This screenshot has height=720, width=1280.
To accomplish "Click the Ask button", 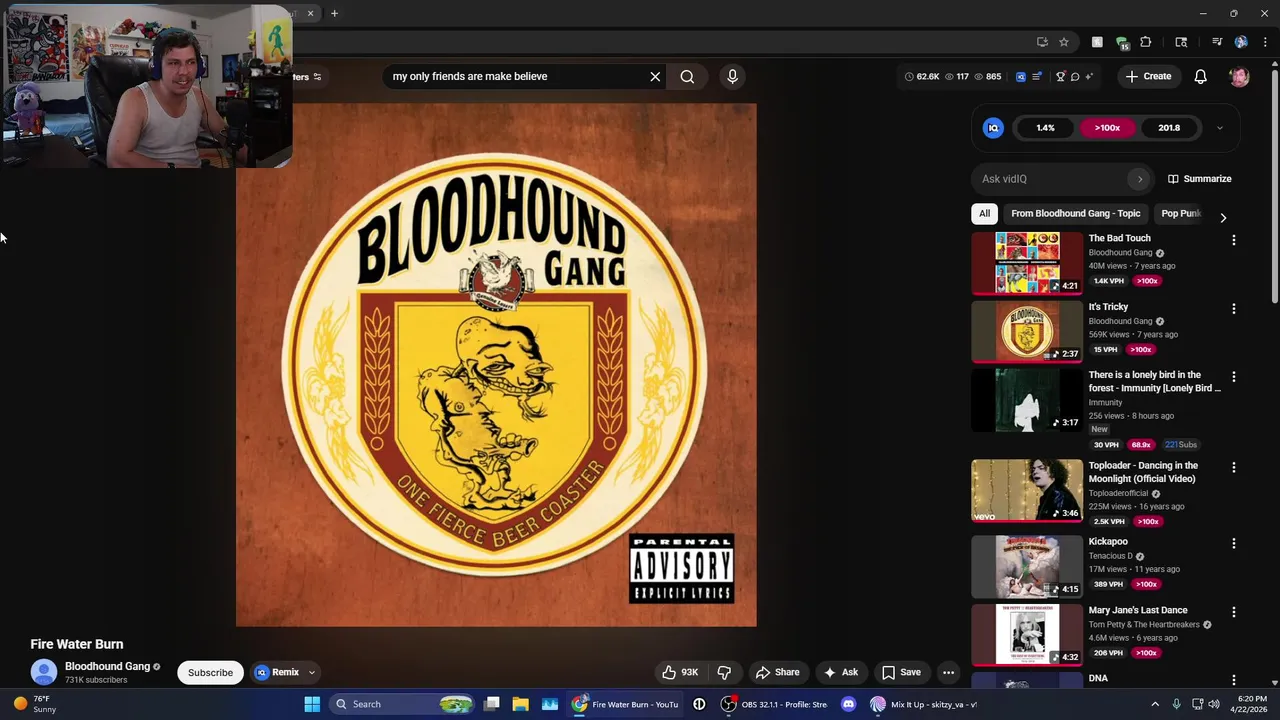I will 840,672.
